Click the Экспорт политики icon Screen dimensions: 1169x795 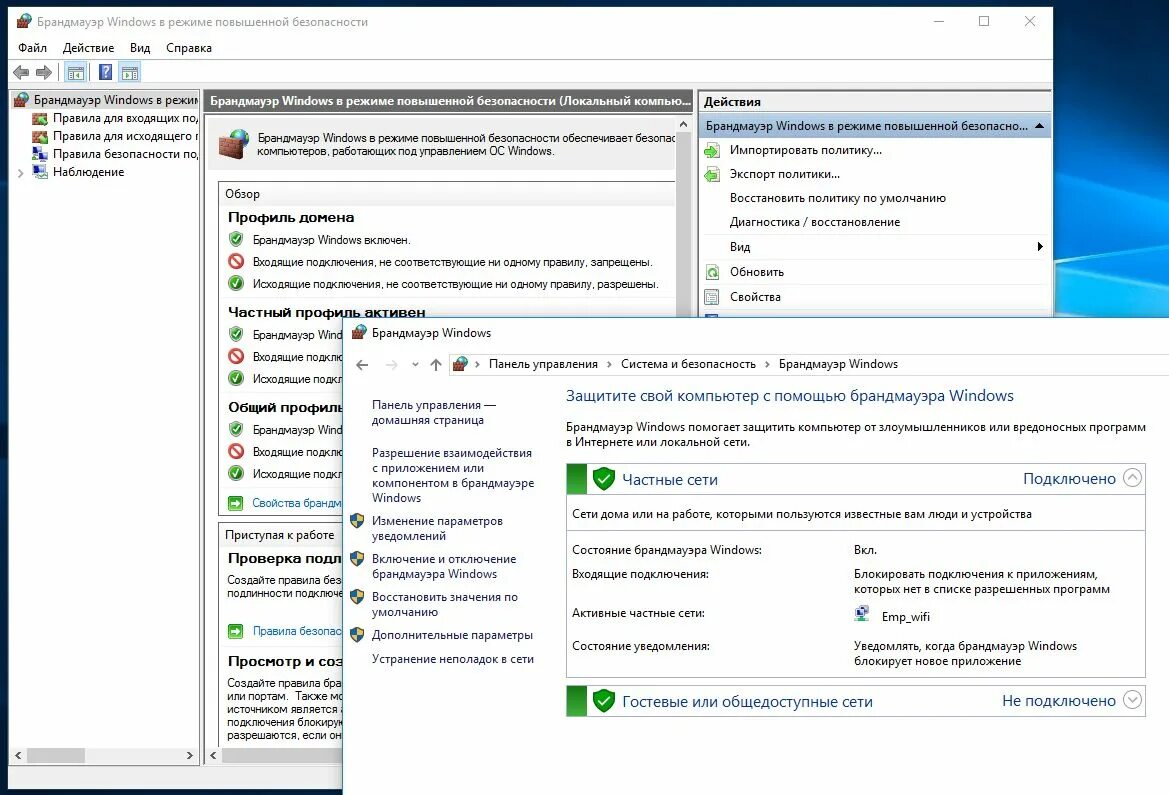coord(712,175)
